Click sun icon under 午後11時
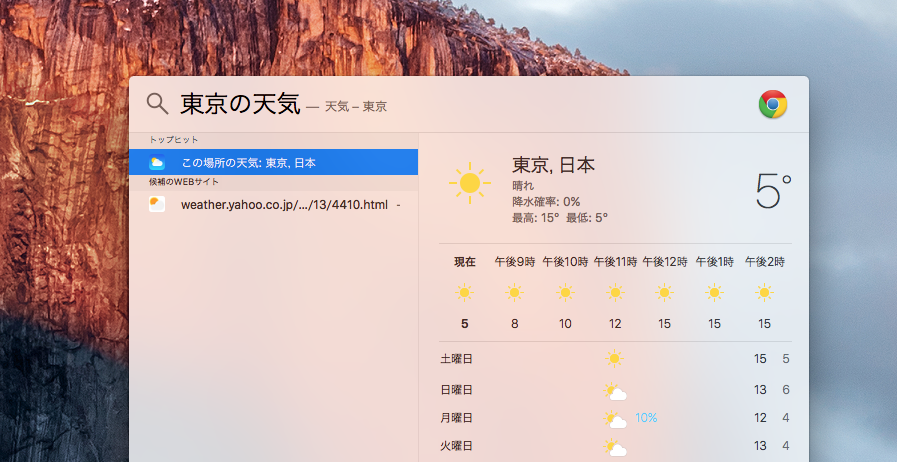 (615, 293)
